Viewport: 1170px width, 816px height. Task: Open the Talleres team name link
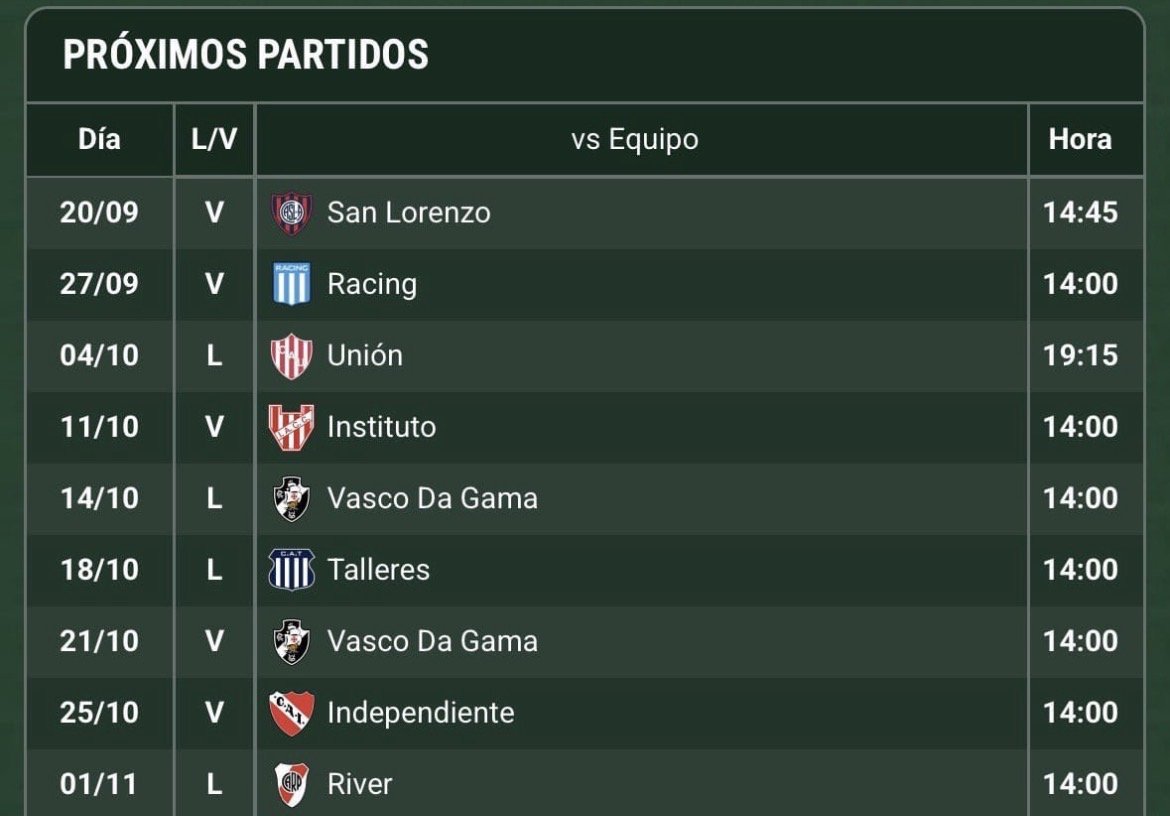tap(378, 571)
